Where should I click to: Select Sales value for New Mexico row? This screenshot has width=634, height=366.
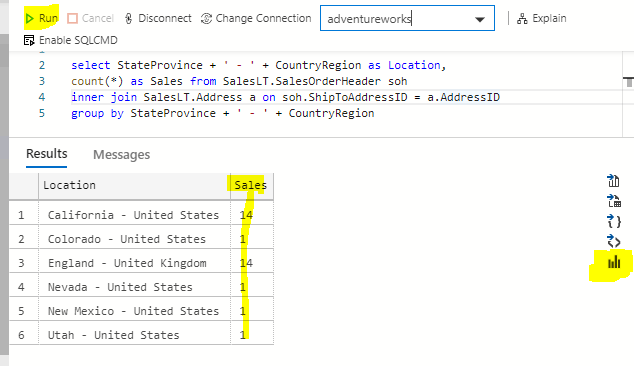coord(252,311)
